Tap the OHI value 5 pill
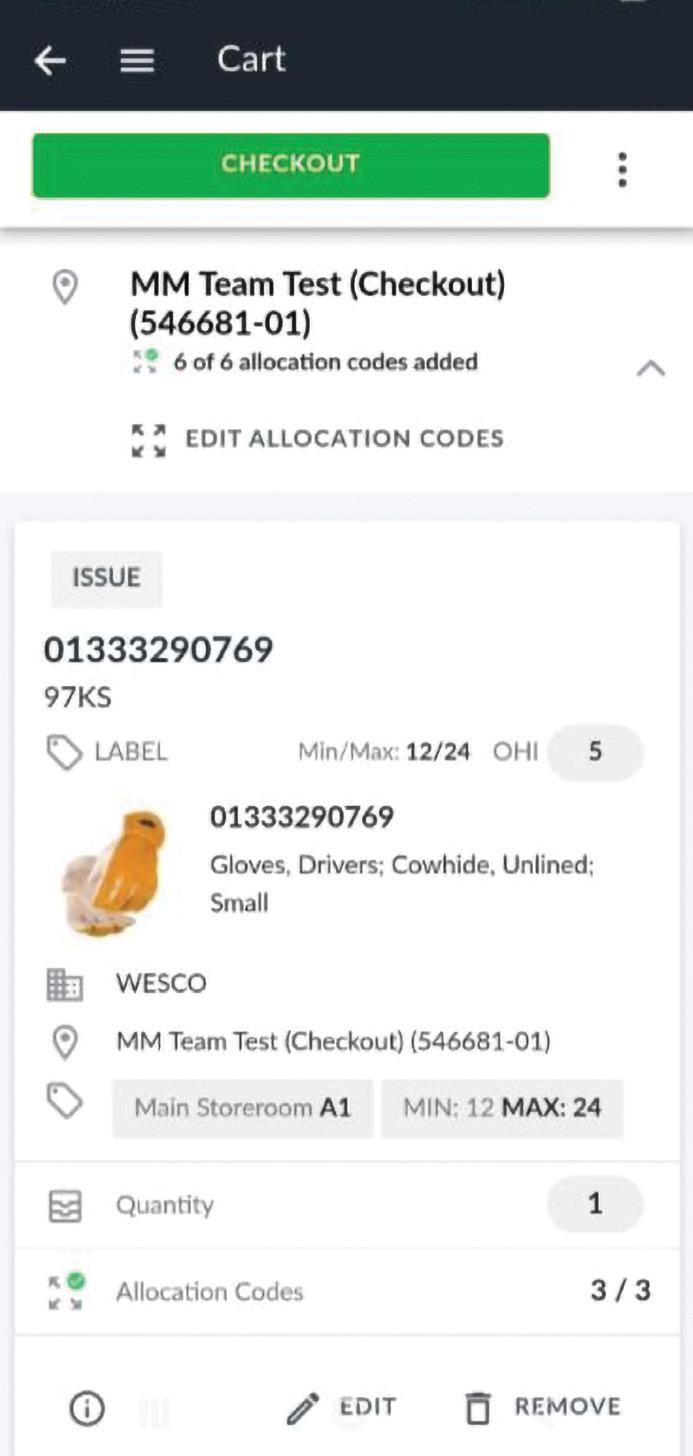 coord(595,752)
